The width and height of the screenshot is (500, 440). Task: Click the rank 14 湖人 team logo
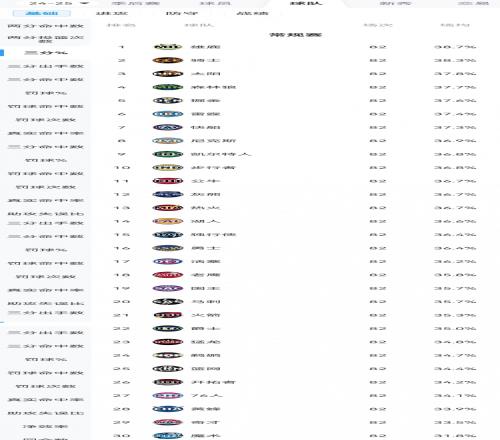(x=168, y=221)
